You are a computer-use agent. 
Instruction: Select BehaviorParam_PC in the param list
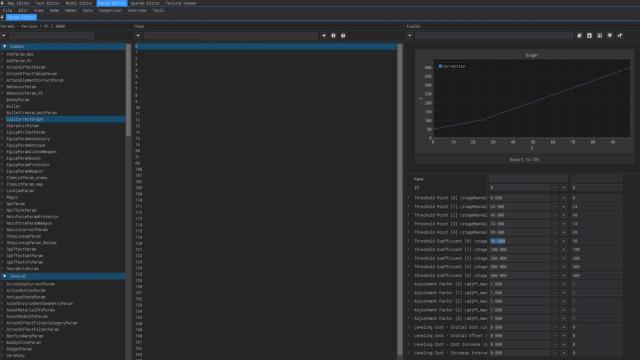coord(24,93)
